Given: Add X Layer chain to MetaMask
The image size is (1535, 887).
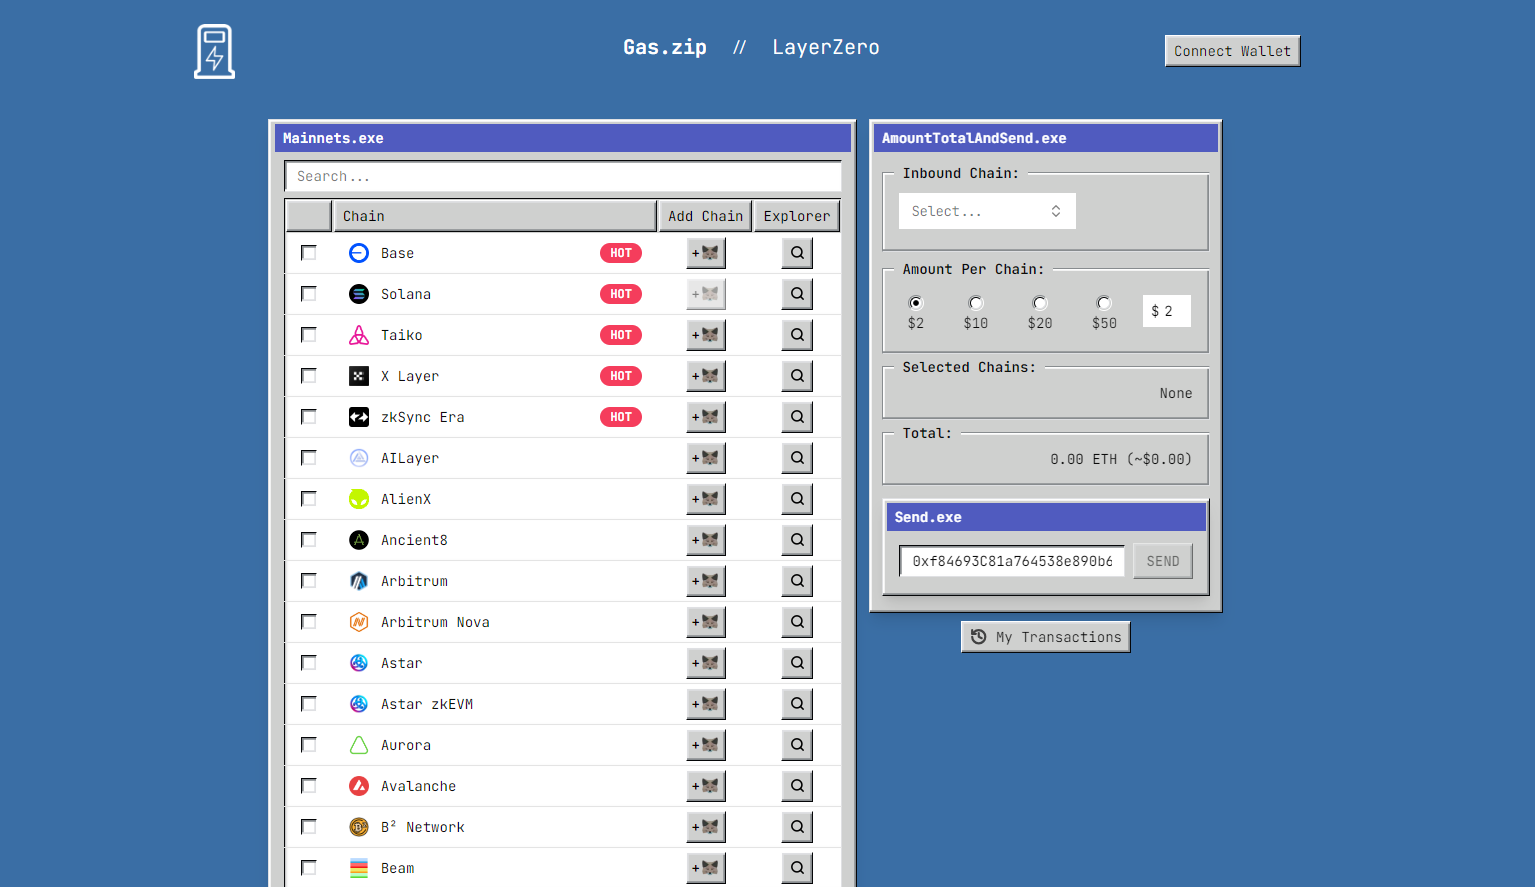Looking at the screenshot, I should tap(705, 376).
